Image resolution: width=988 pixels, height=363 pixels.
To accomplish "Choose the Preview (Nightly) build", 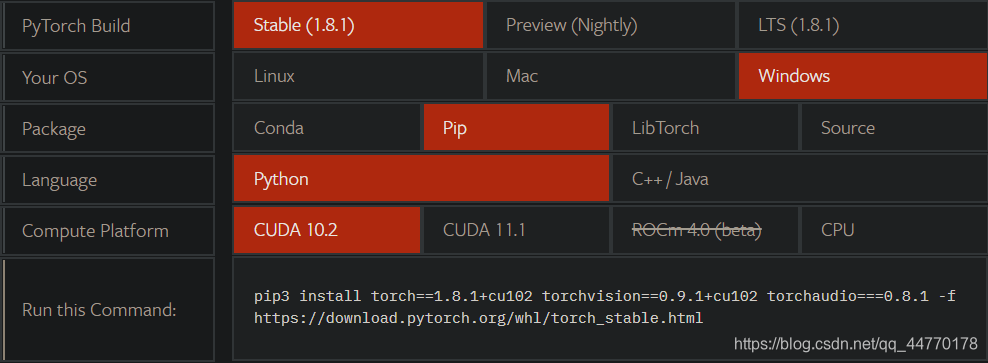I will [611, 25].
